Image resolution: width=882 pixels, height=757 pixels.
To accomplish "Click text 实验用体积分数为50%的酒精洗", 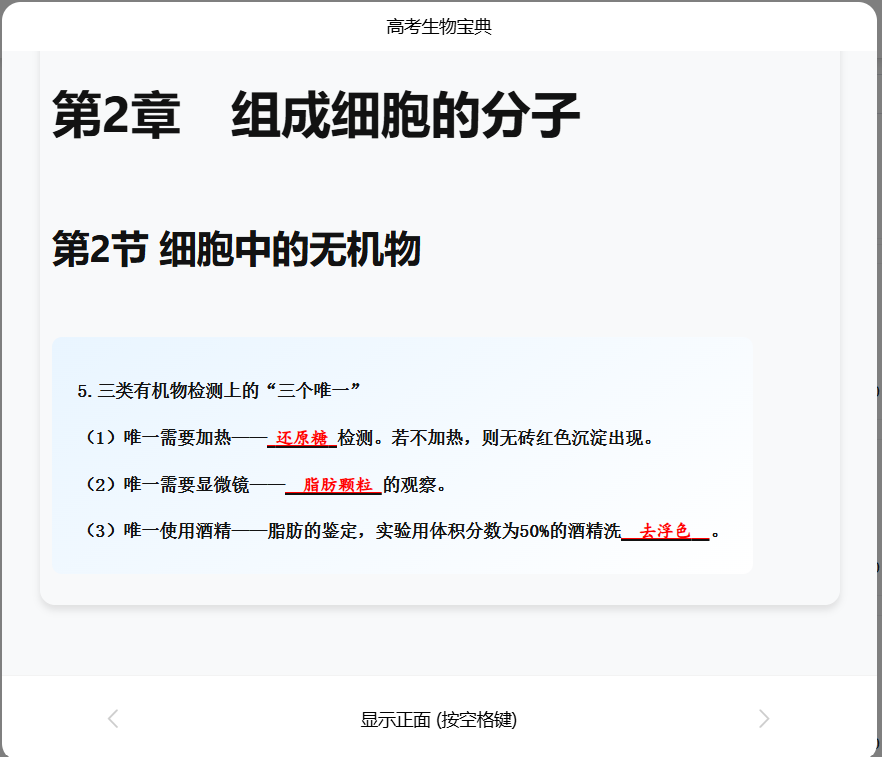I will (498, 530).
